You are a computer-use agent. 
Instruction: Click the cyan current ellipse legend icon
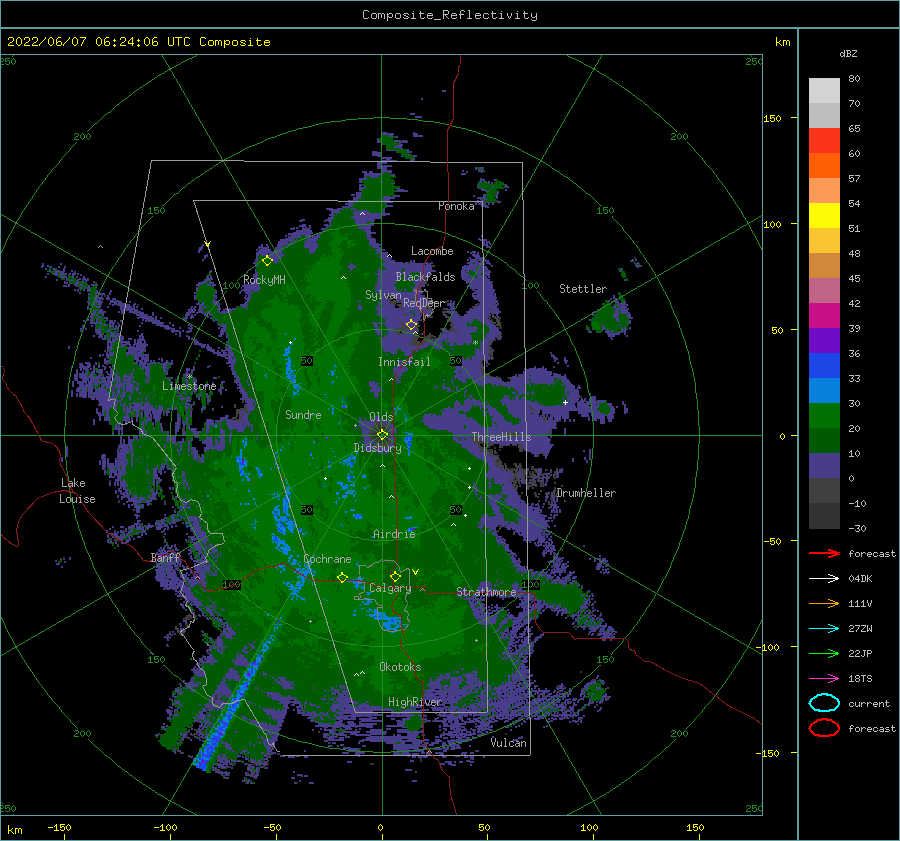point(824,703)
